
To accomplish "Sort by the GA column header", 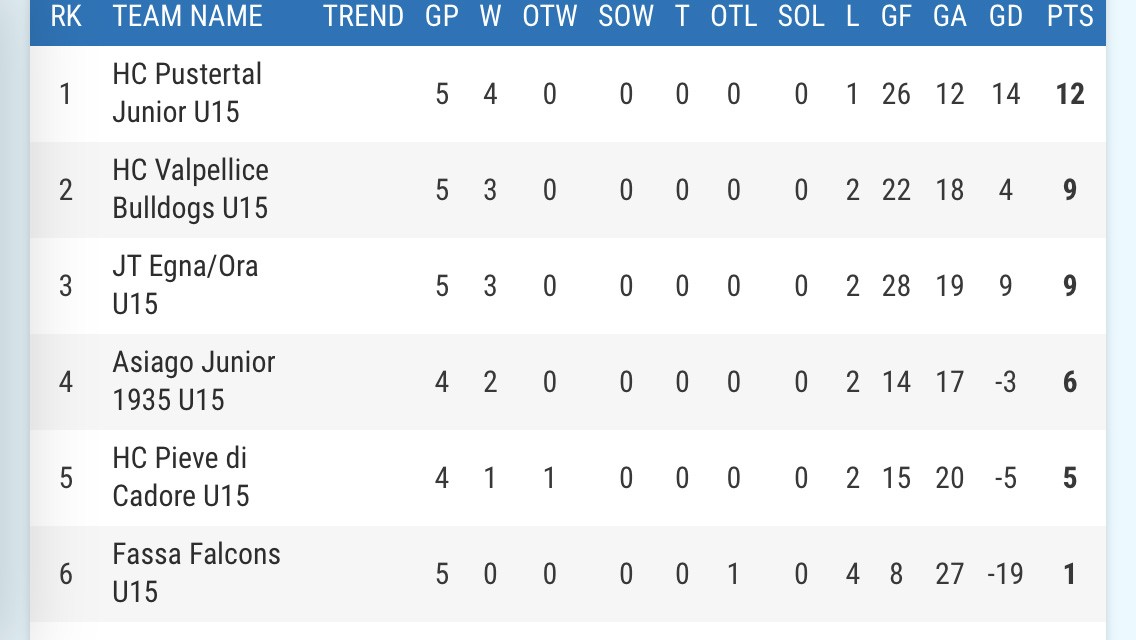I will pos(949,16).
